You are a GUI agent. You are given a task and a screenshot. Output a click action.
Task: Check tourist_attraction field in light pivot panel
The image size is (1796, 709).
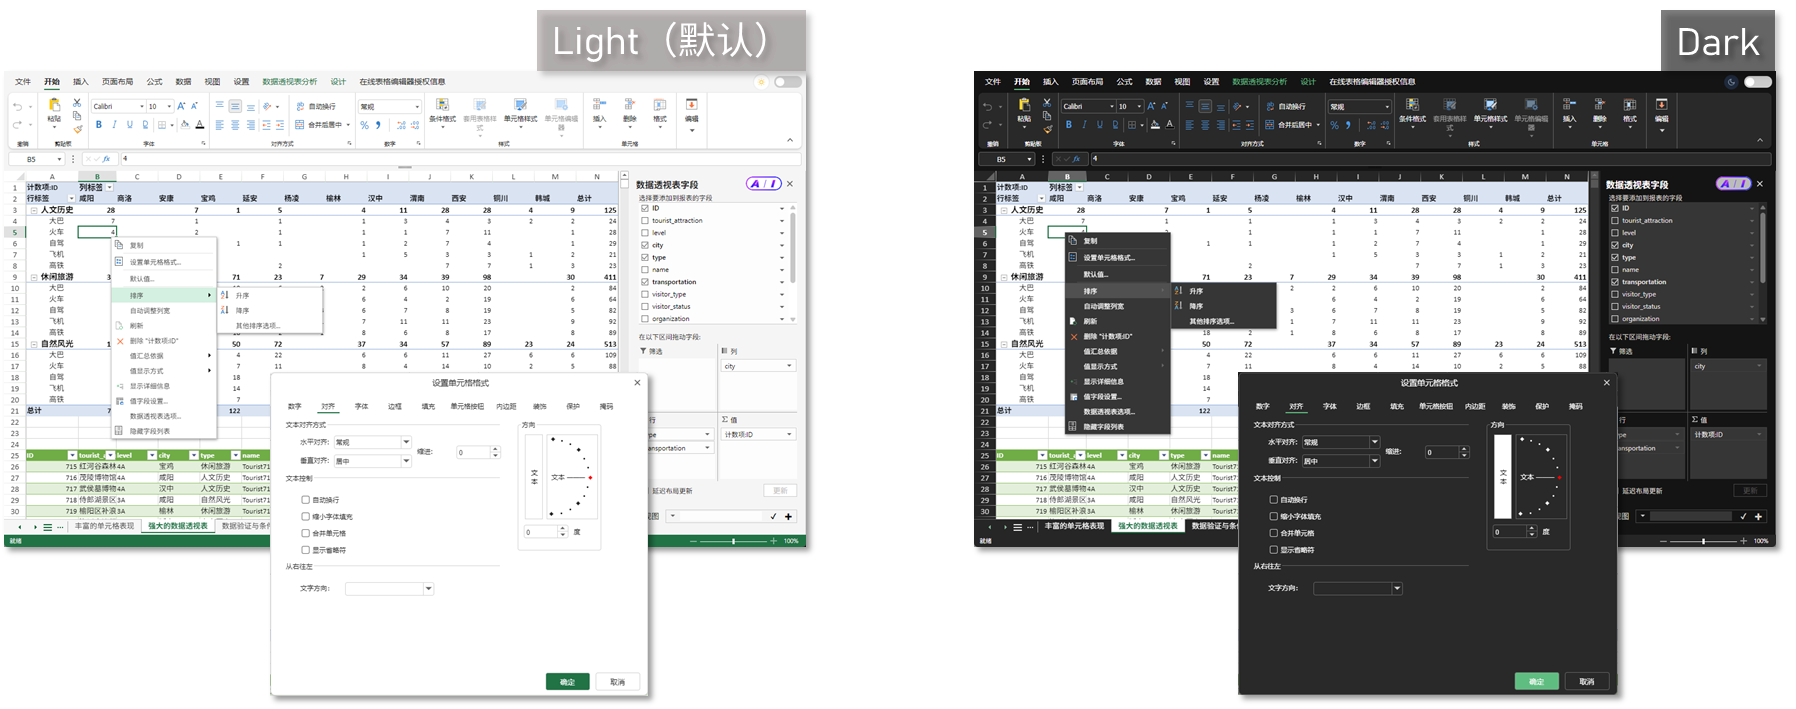pyautogui.click(x=645, y=220)
